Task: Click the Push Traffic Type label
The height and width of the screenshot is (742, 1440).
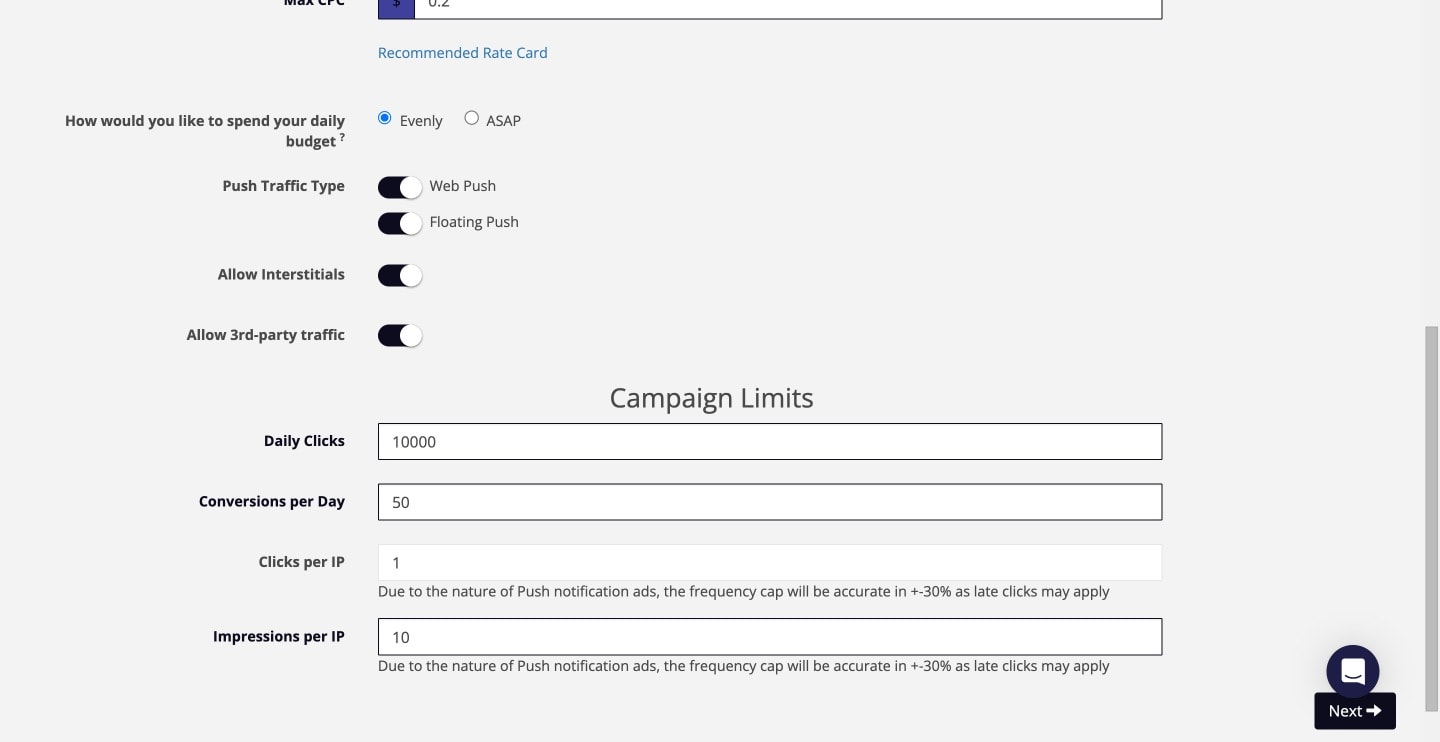Action: [283, 186]
